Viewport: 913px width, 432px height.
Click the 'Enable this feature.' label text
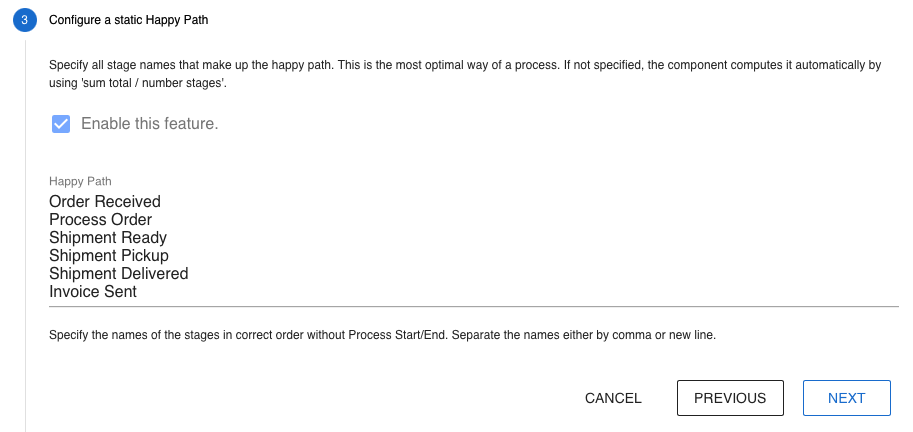coord(149,124)
